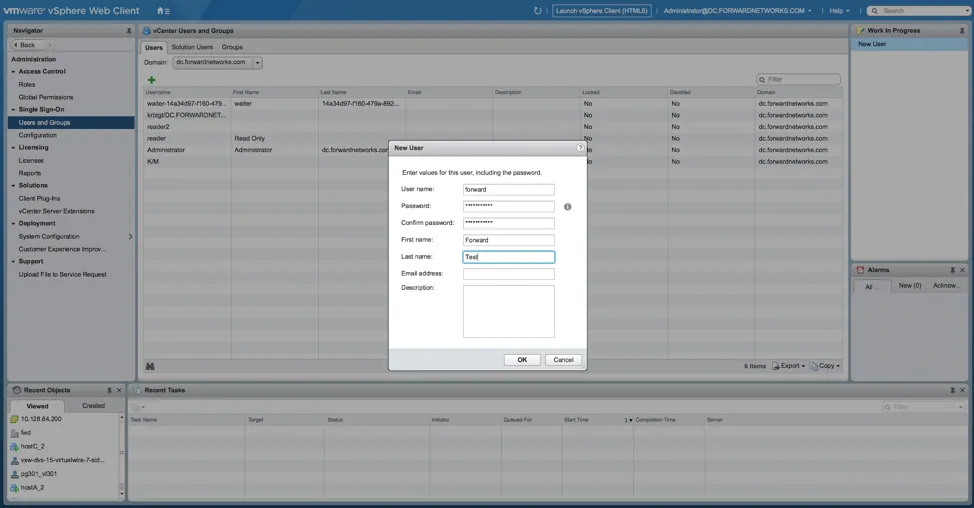This screenshot has height=508, width=974.
Task: Click the home menu icon in header
Action: 163,11
